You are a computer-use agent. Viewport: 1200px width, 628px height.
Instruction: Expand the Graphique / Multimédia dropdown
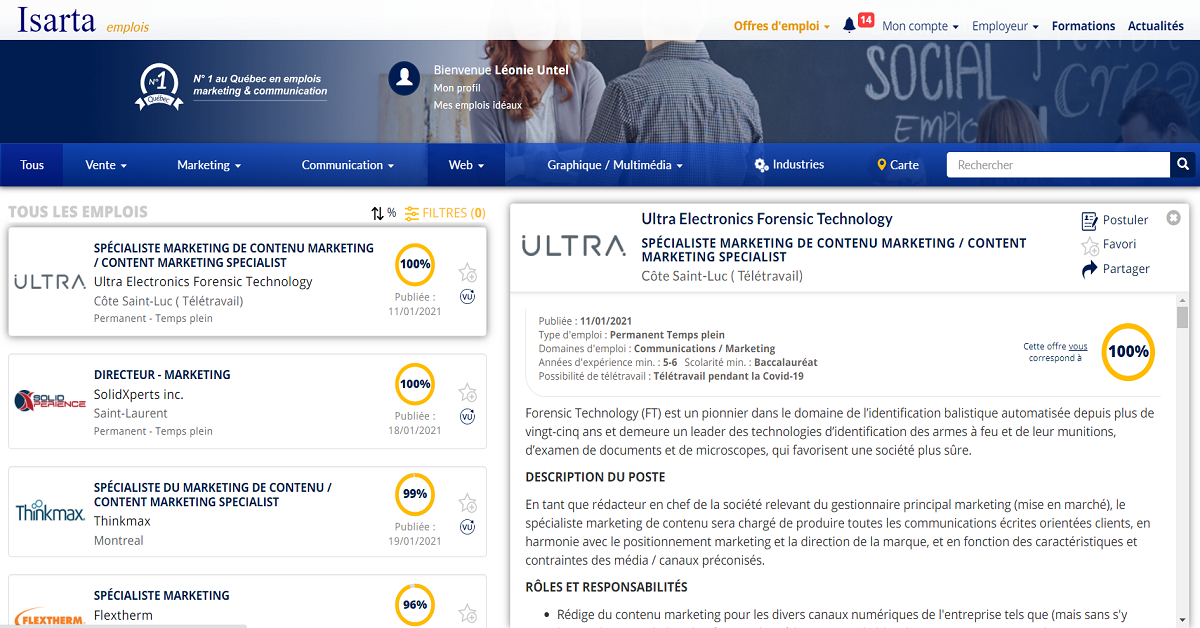(x=615, y=165)
